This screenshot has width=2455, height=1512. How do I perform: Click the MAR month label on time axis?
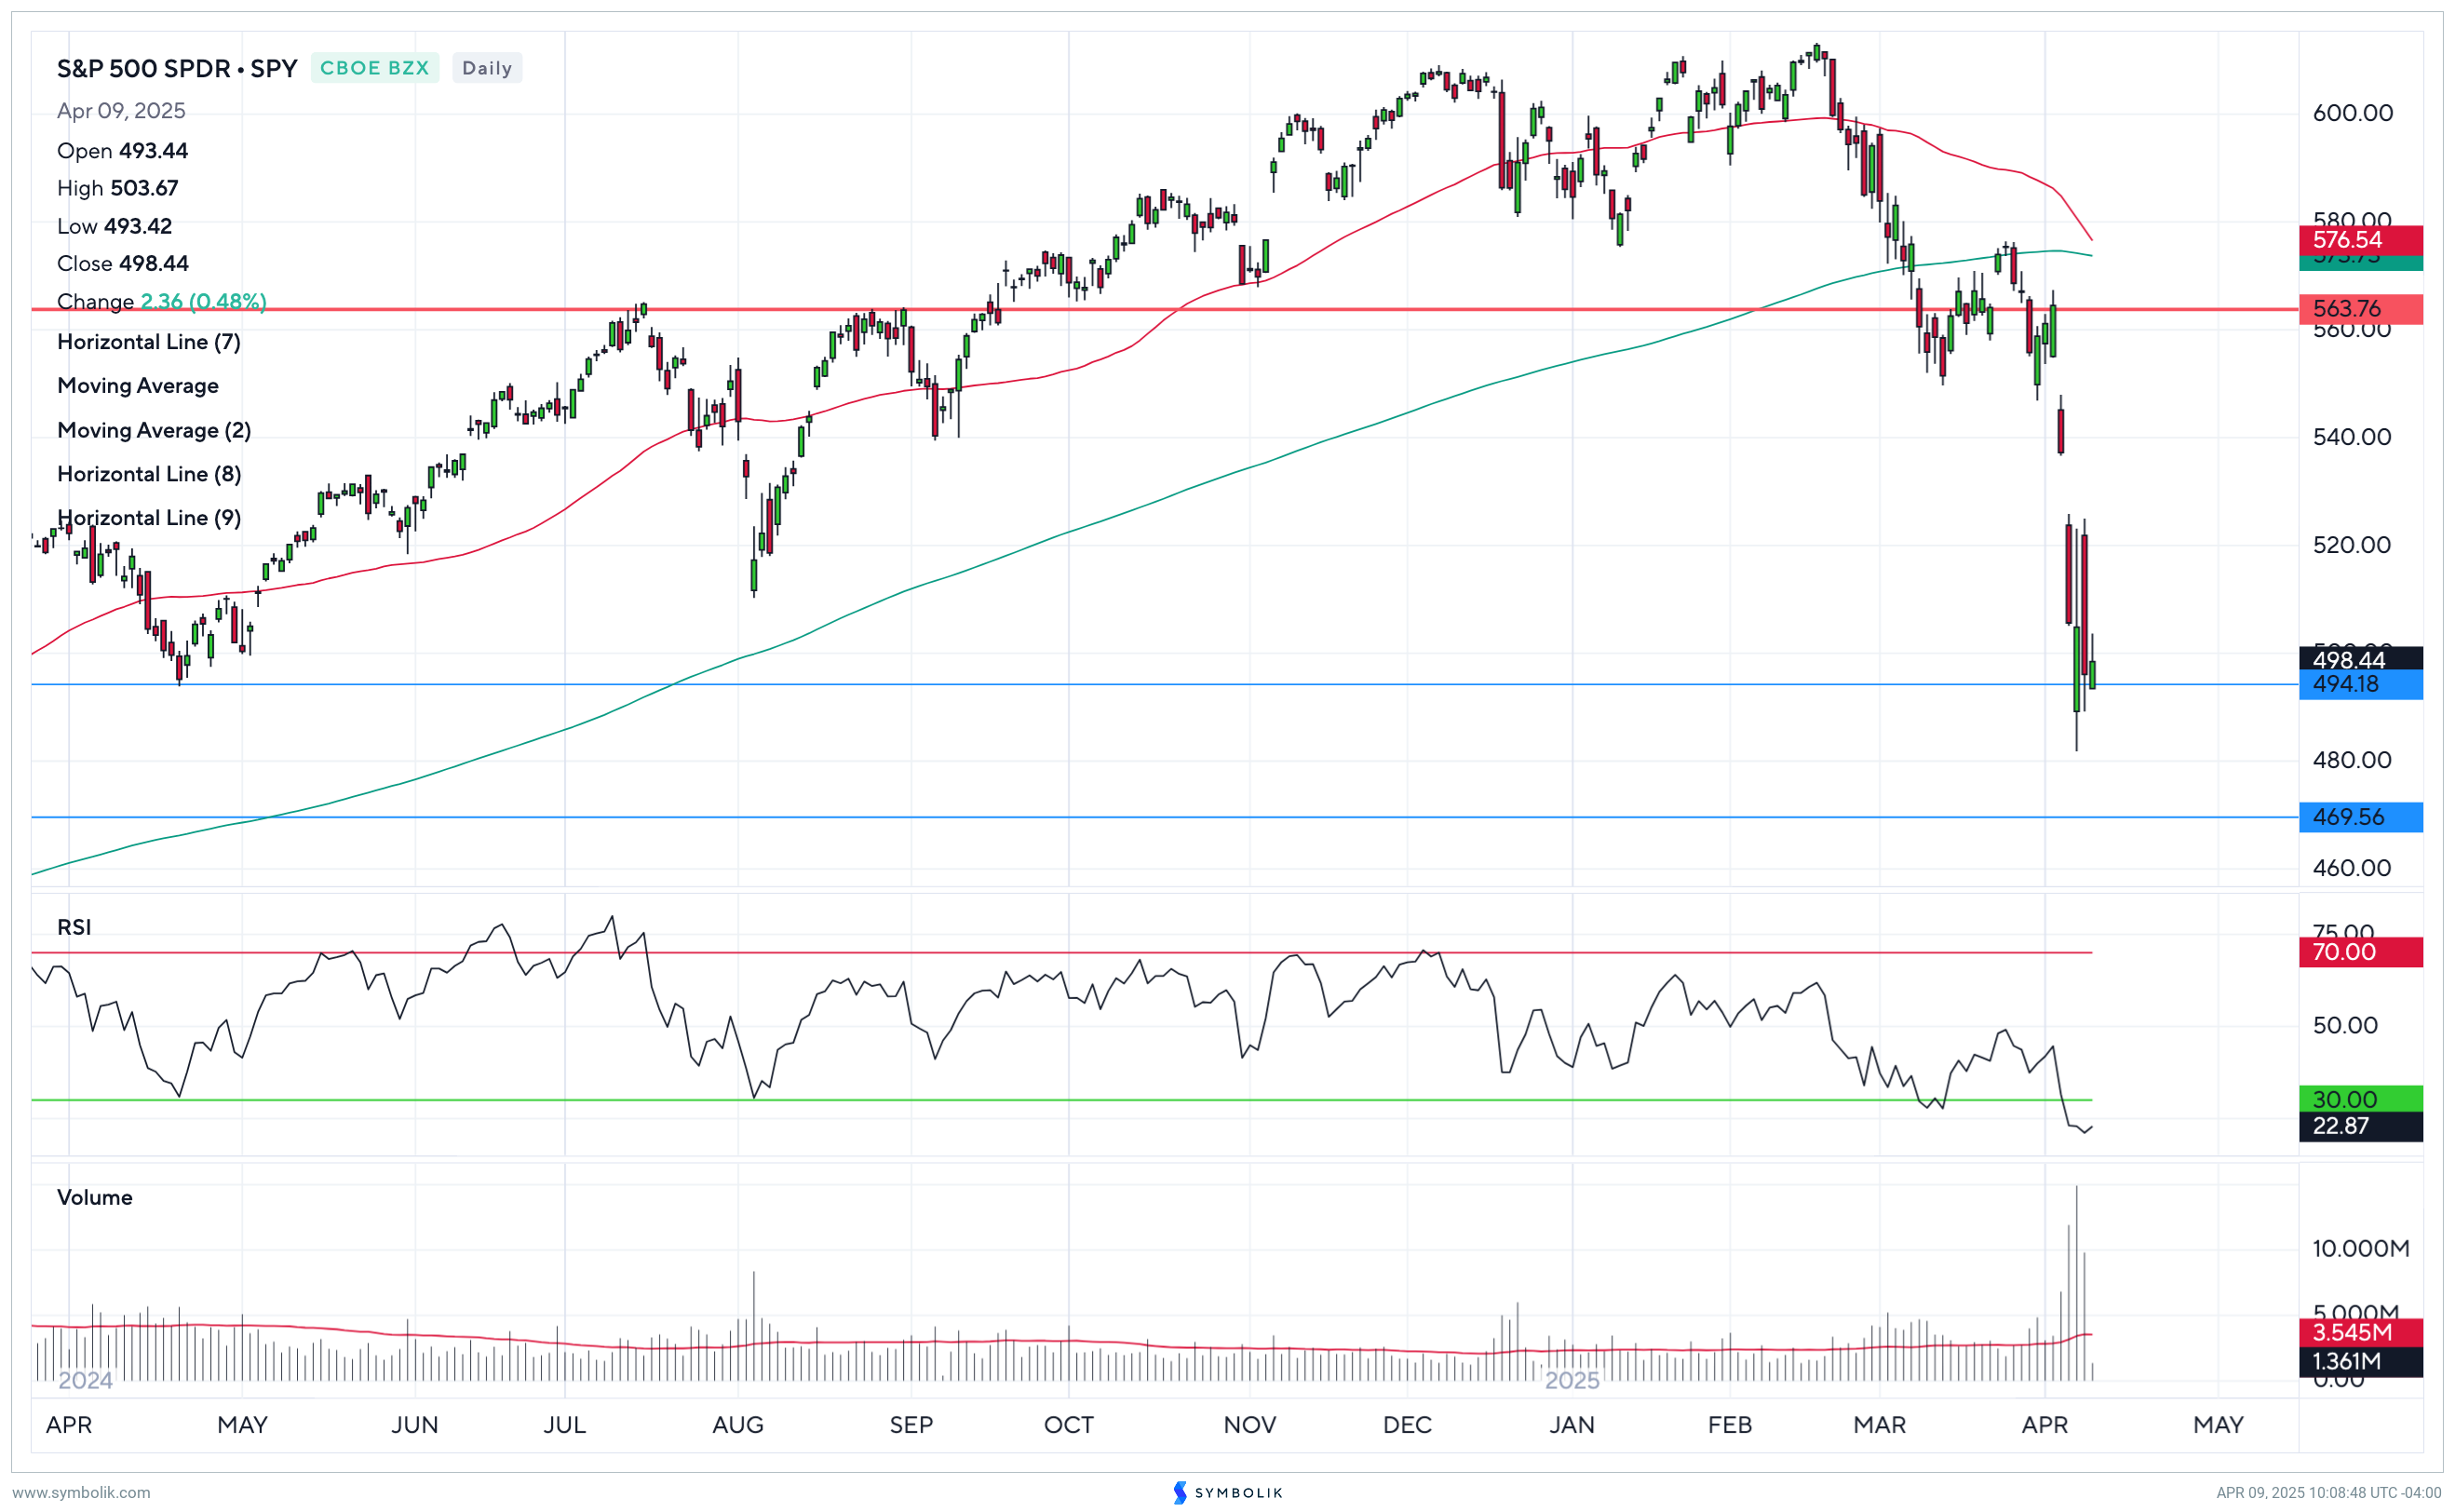(x=1879, y=1424)
